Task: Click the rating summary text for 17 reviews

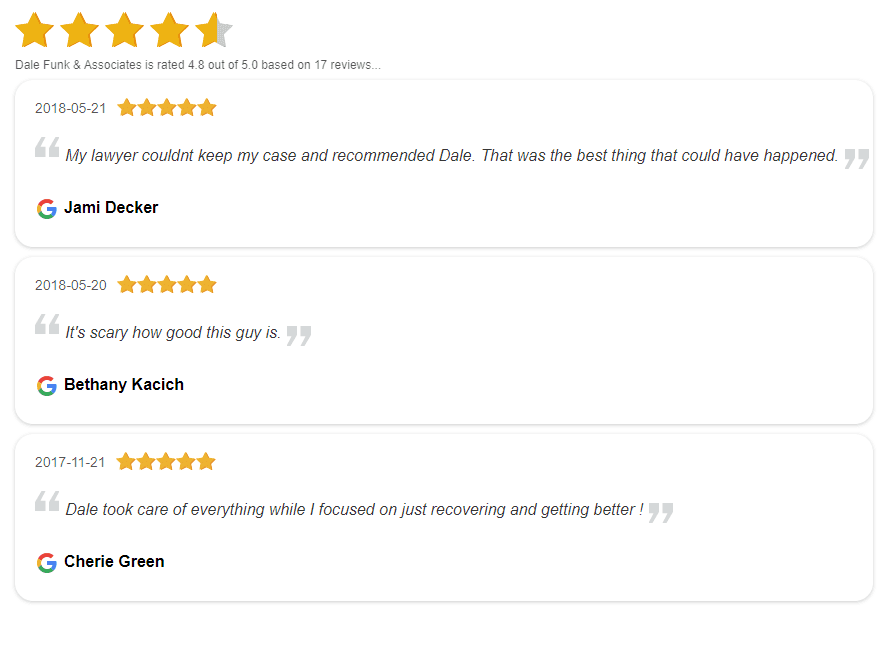Action: pos(197,65)
